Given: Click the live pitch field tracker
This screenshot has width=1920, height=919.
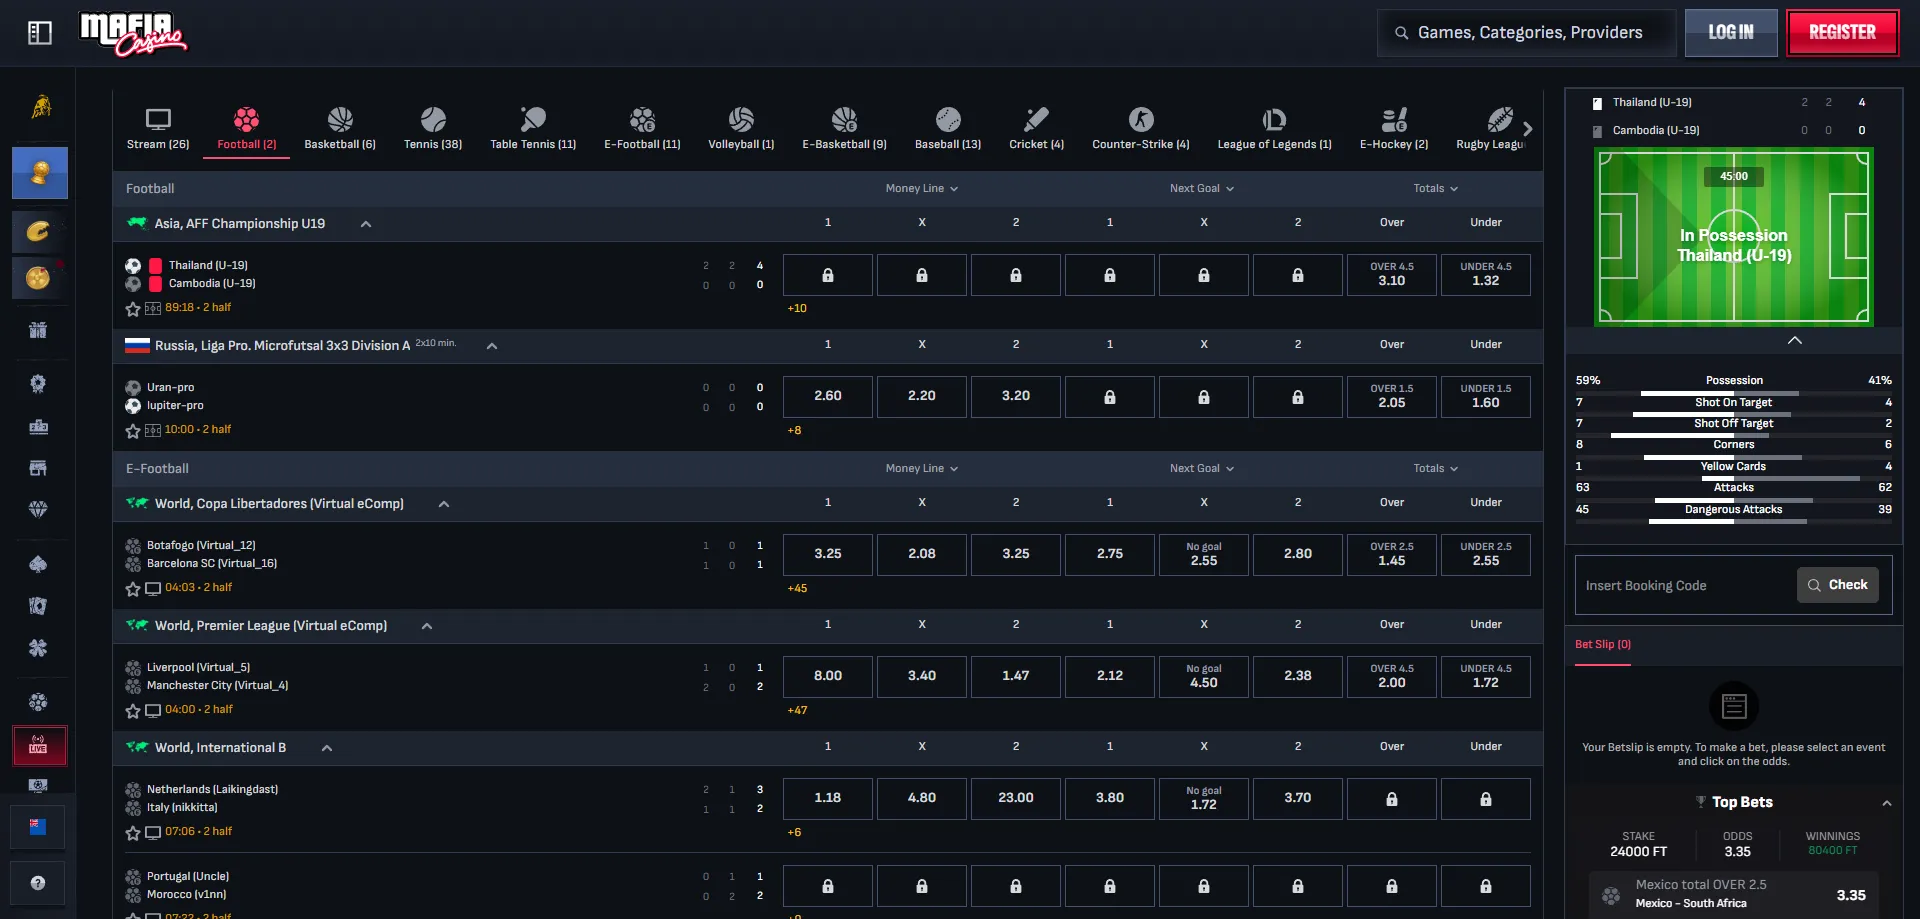Looking at the screenshot, I should coord(1734,237).
